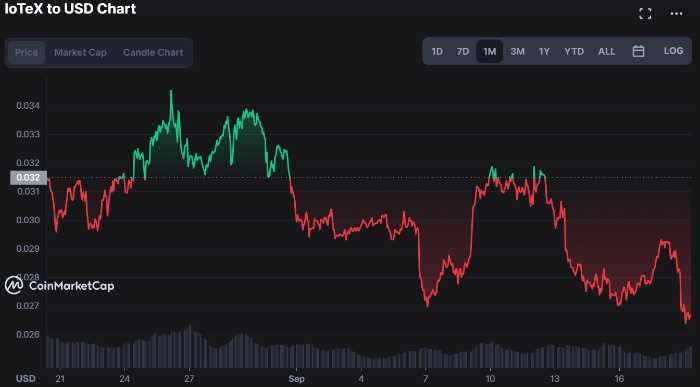Open the calendar date range picker
Viewport: 700px width, 387px height.
tap(638, 51)
